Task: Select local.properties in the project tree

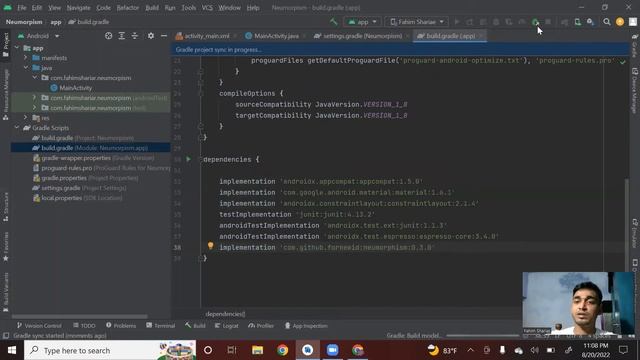Action: coord(78,198)
